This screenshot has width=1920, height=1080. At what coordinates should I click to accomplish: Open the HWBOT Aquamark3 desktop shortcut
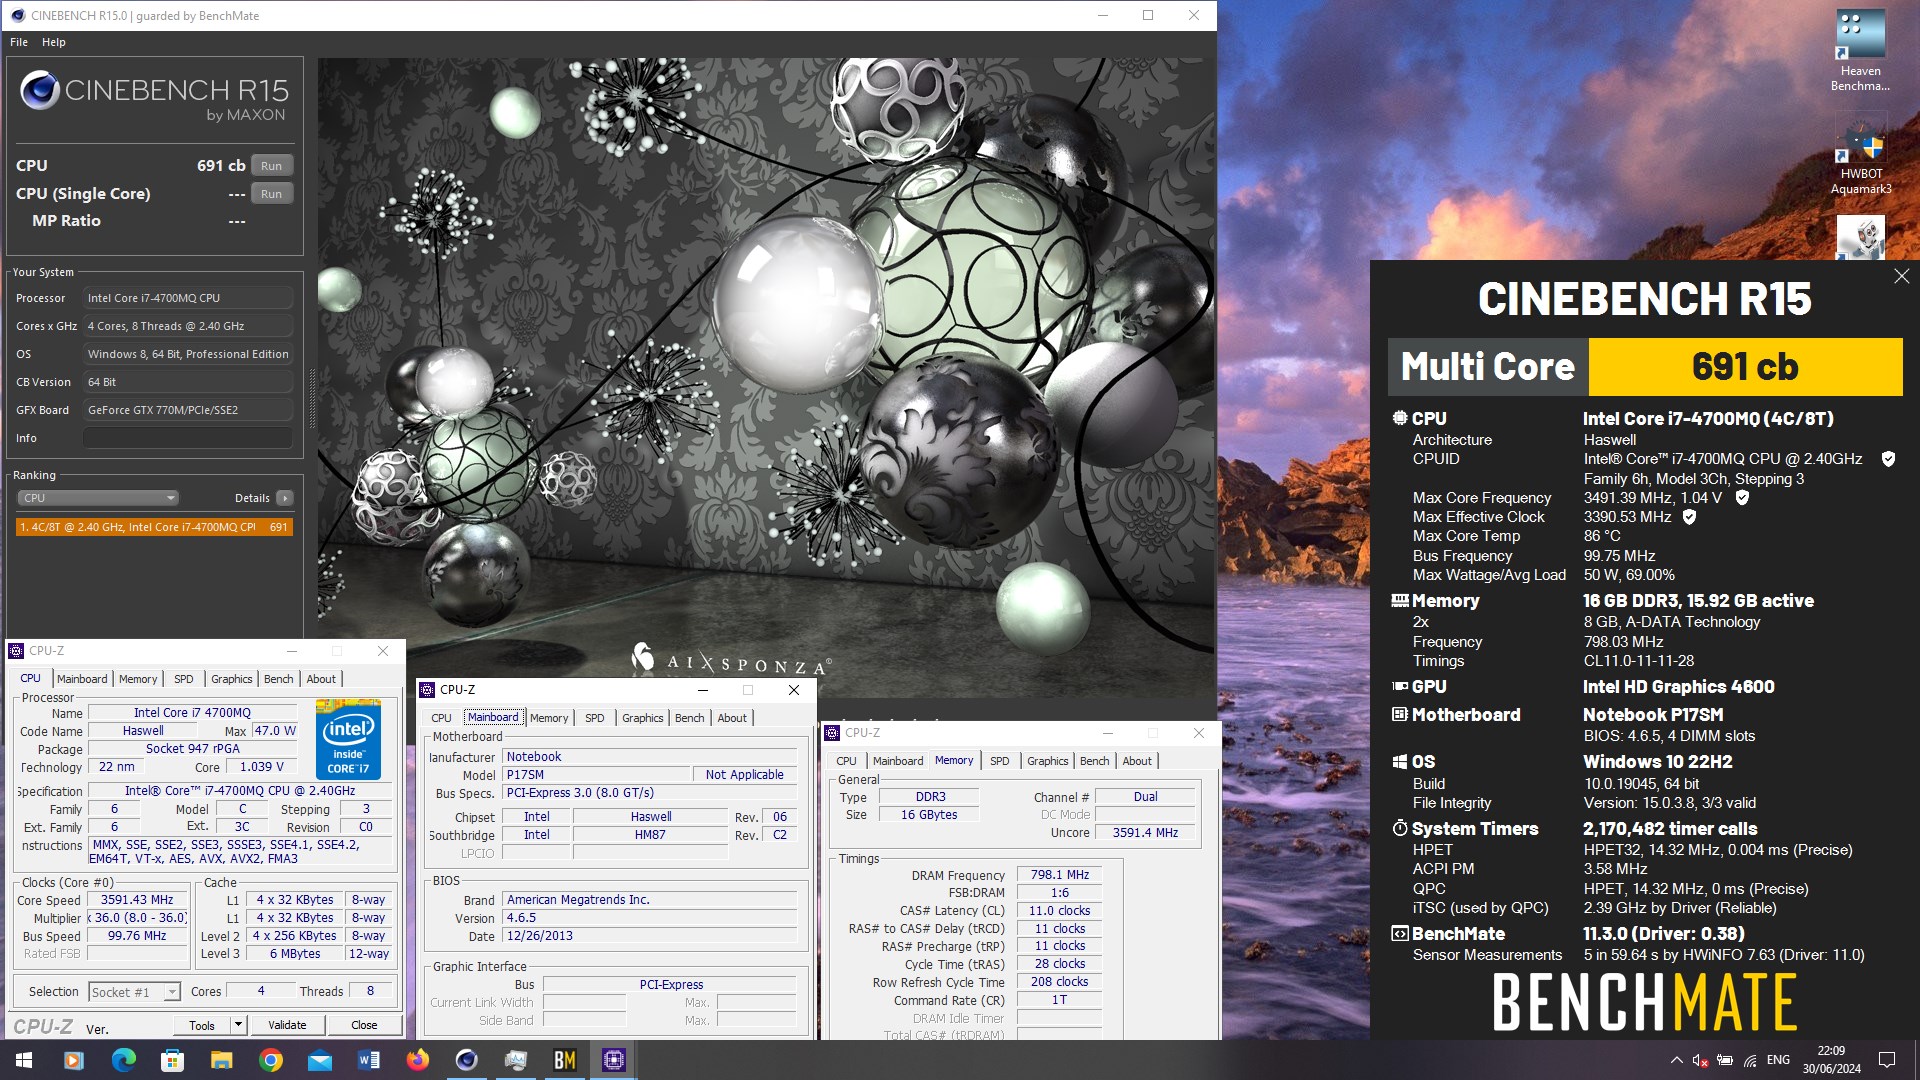(x=1860, y=155)
